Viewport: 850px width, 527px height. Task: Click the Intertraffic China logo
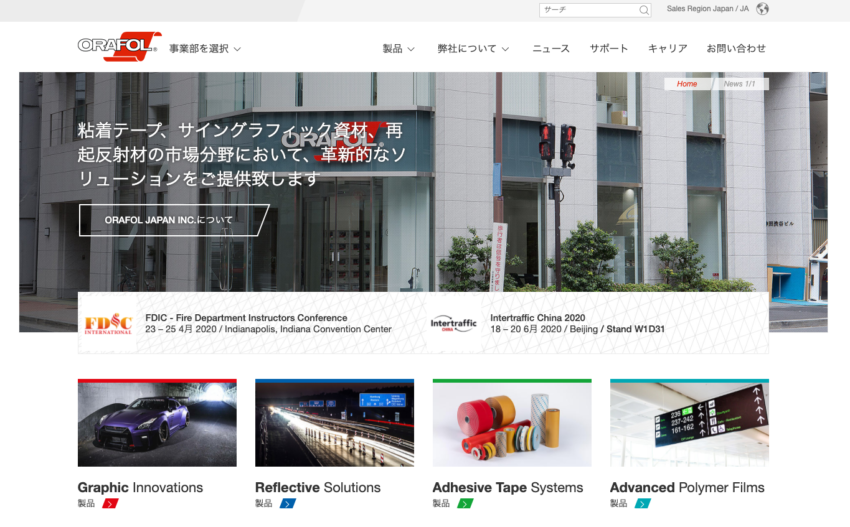(x=453, y=324)
